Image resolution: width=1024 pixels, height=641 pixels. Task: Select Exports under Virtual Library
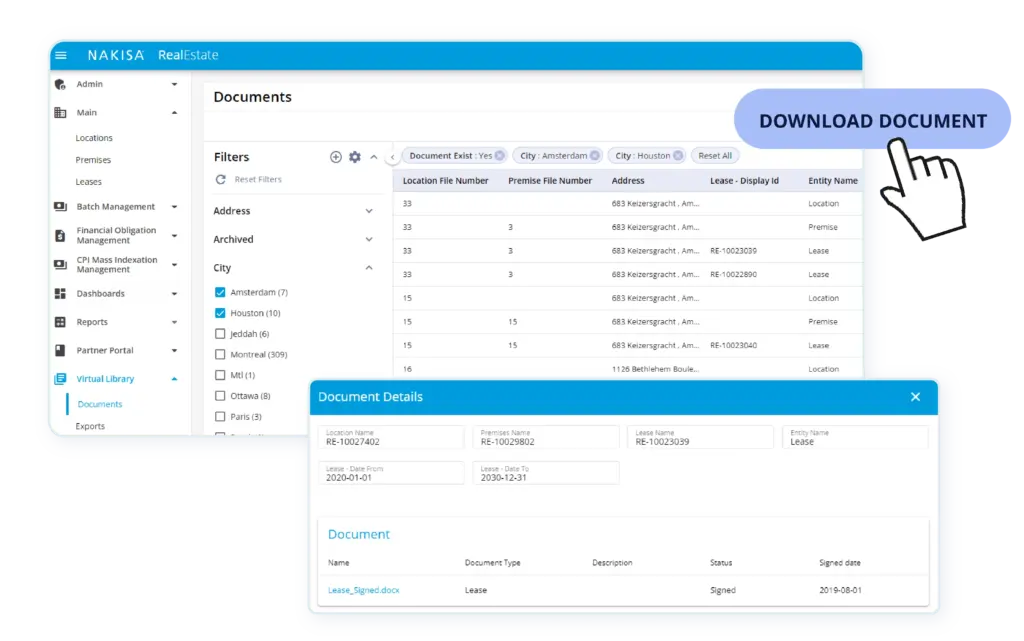click(x=90, y=426)
